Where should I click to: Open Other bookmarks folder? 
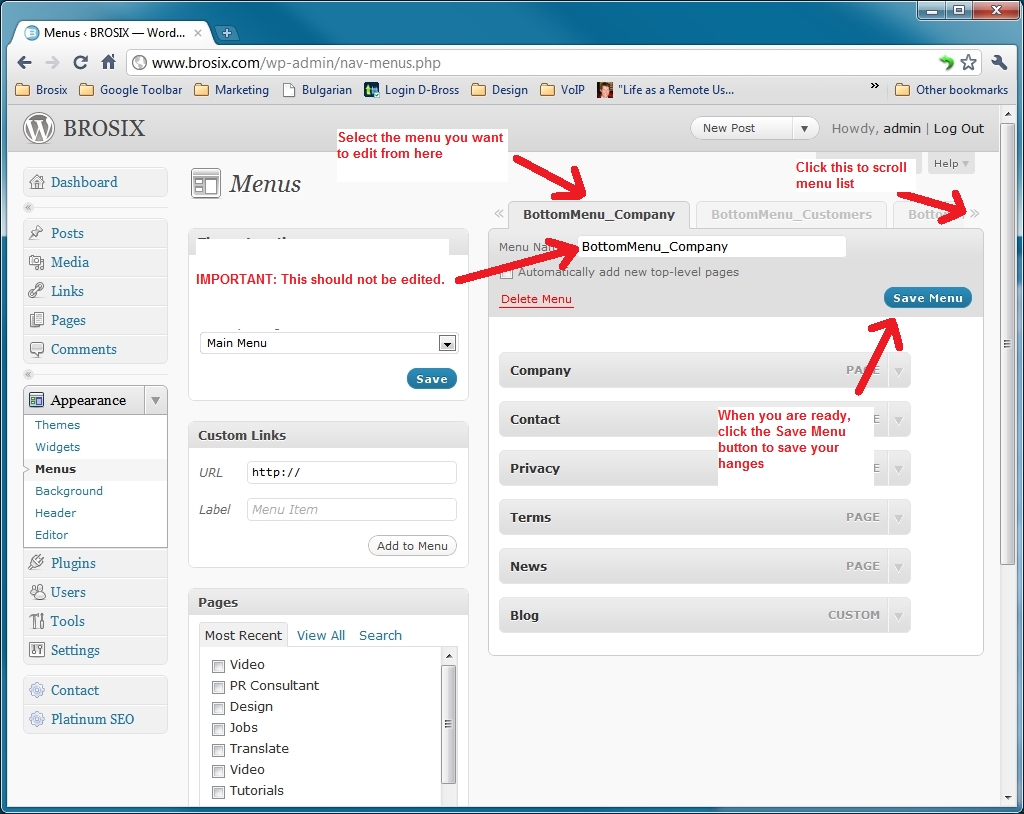(x=952, y=90)
